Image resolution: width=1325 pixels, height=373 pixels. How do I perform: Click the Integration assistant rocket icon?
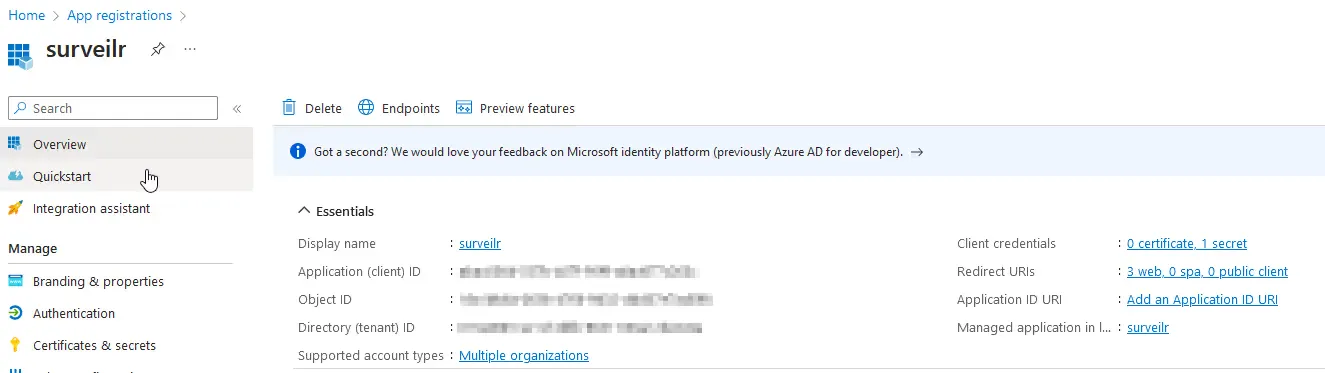pos(15,208)
